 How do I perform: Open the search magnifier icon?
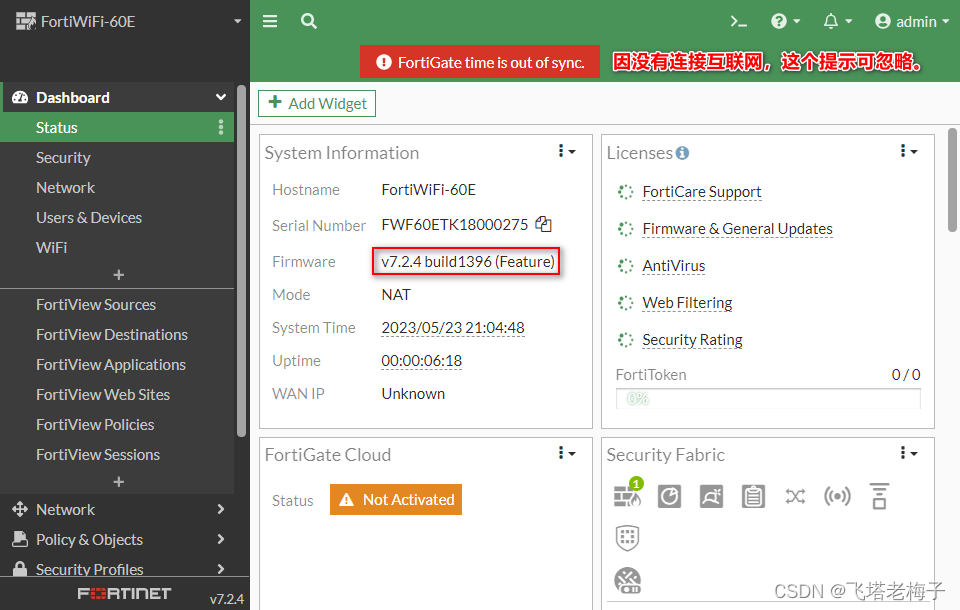tap(309, 21)
